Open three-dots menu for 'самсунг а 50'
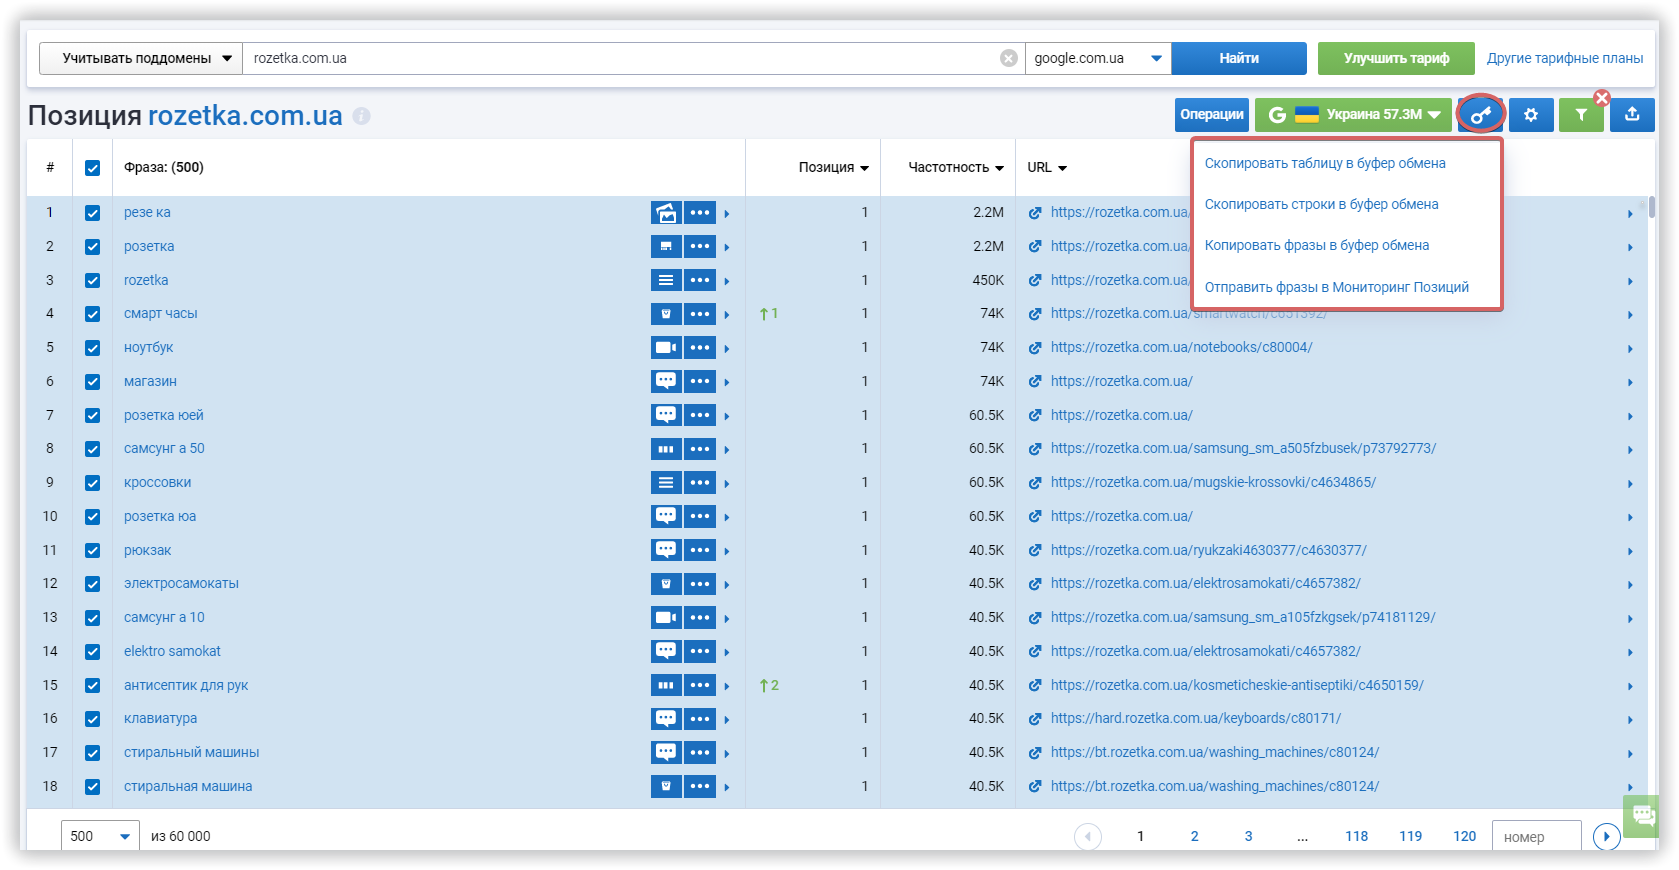This screenshot has height=870, width=1679. [x=700, y=449]
